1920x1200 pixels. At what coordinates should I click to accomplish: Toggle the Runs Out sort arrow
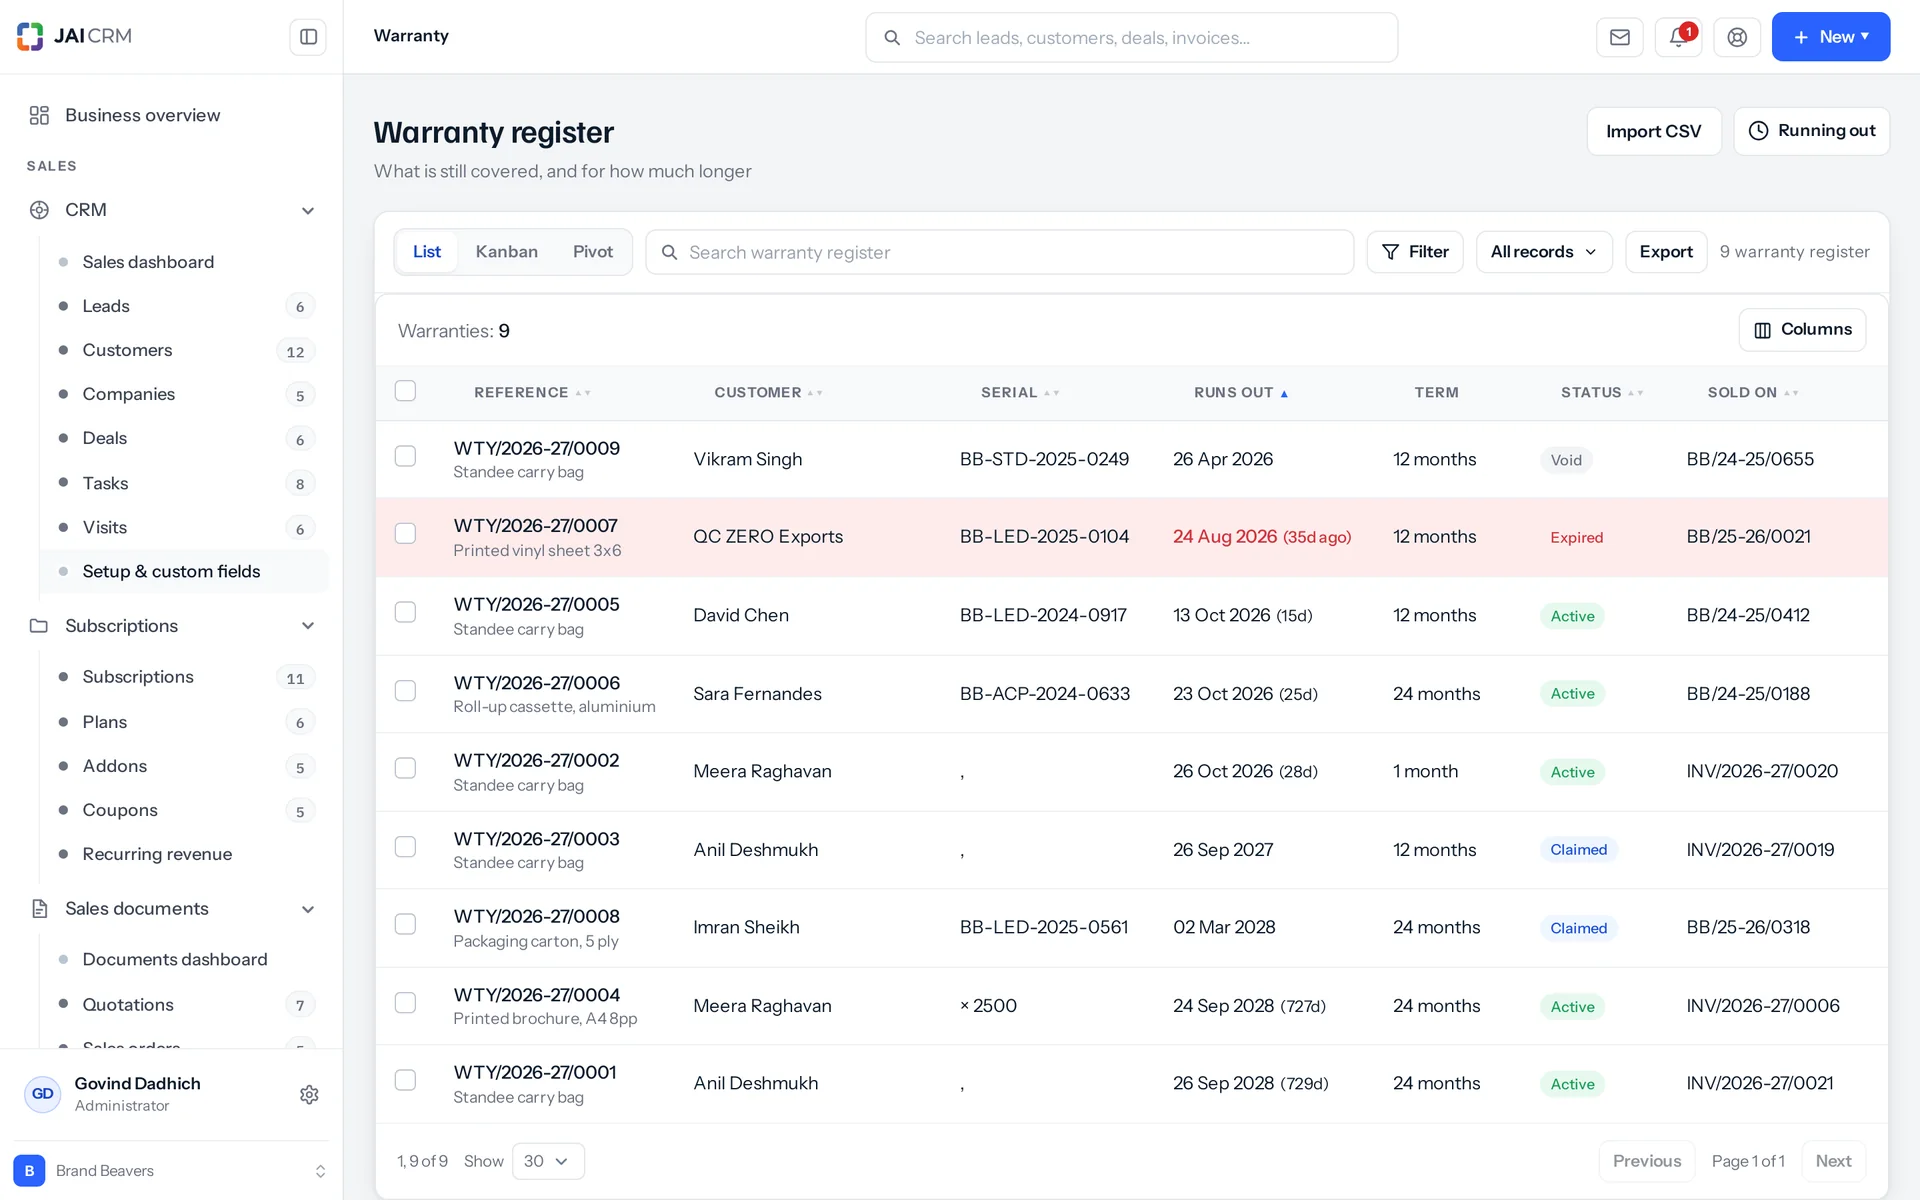1284,394
